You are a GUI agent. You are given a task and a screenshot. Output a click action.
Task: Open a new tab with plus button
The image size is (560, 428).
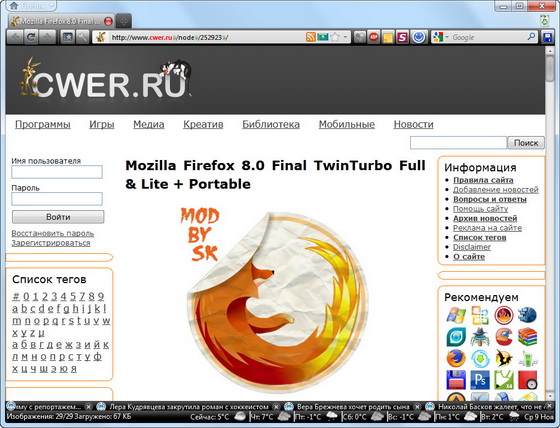[124, 21]
